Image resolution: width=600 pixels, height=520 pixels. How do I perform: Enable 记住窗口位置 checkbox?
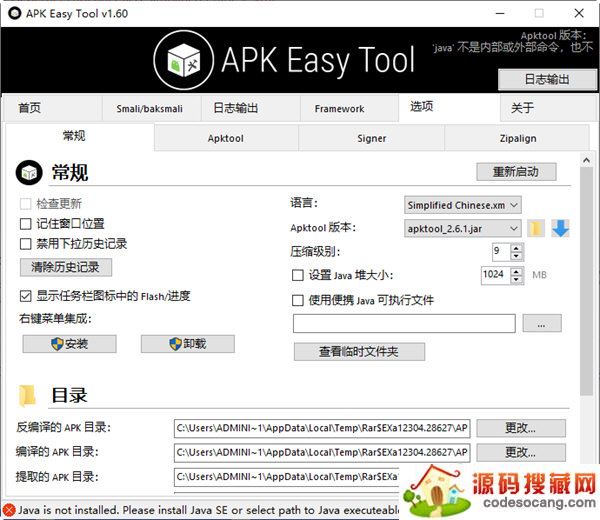[x=26, y=224]
